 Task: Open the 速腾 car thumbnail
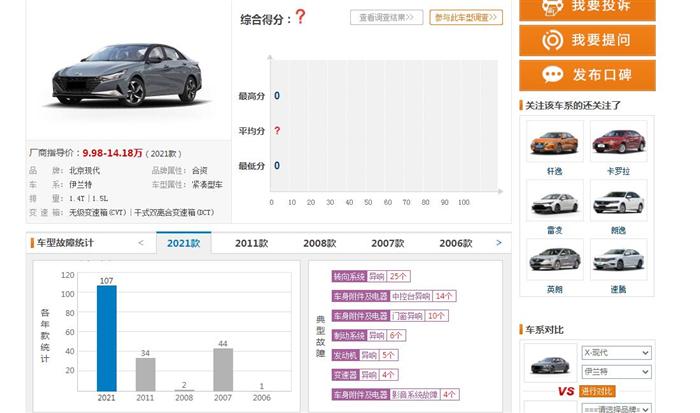click(x=618, y=259)
